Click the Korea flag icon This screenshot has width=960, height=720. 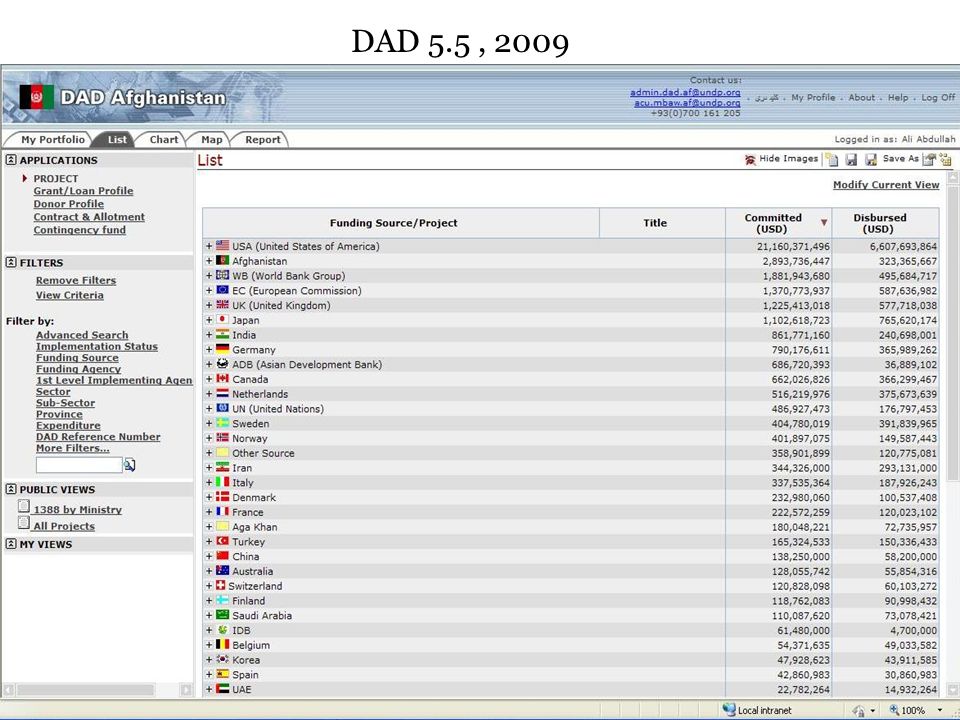222,659
